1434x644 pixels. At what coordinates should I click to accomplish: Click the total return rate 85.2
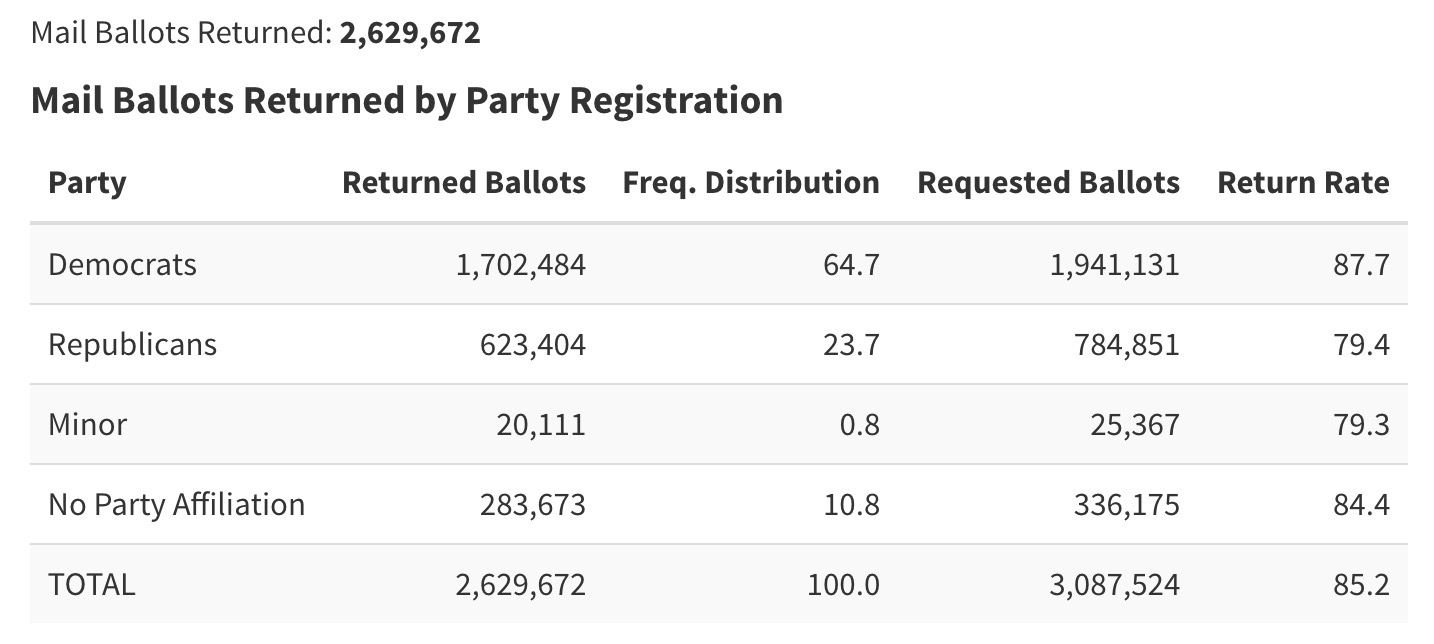(1362, 584)
